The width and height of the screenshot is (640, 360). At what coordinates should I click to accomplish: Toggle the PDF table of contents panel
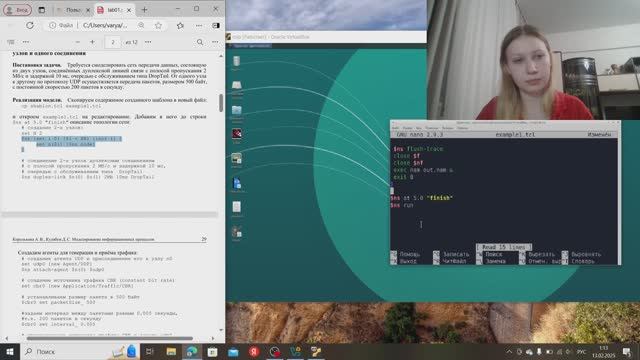11,42
